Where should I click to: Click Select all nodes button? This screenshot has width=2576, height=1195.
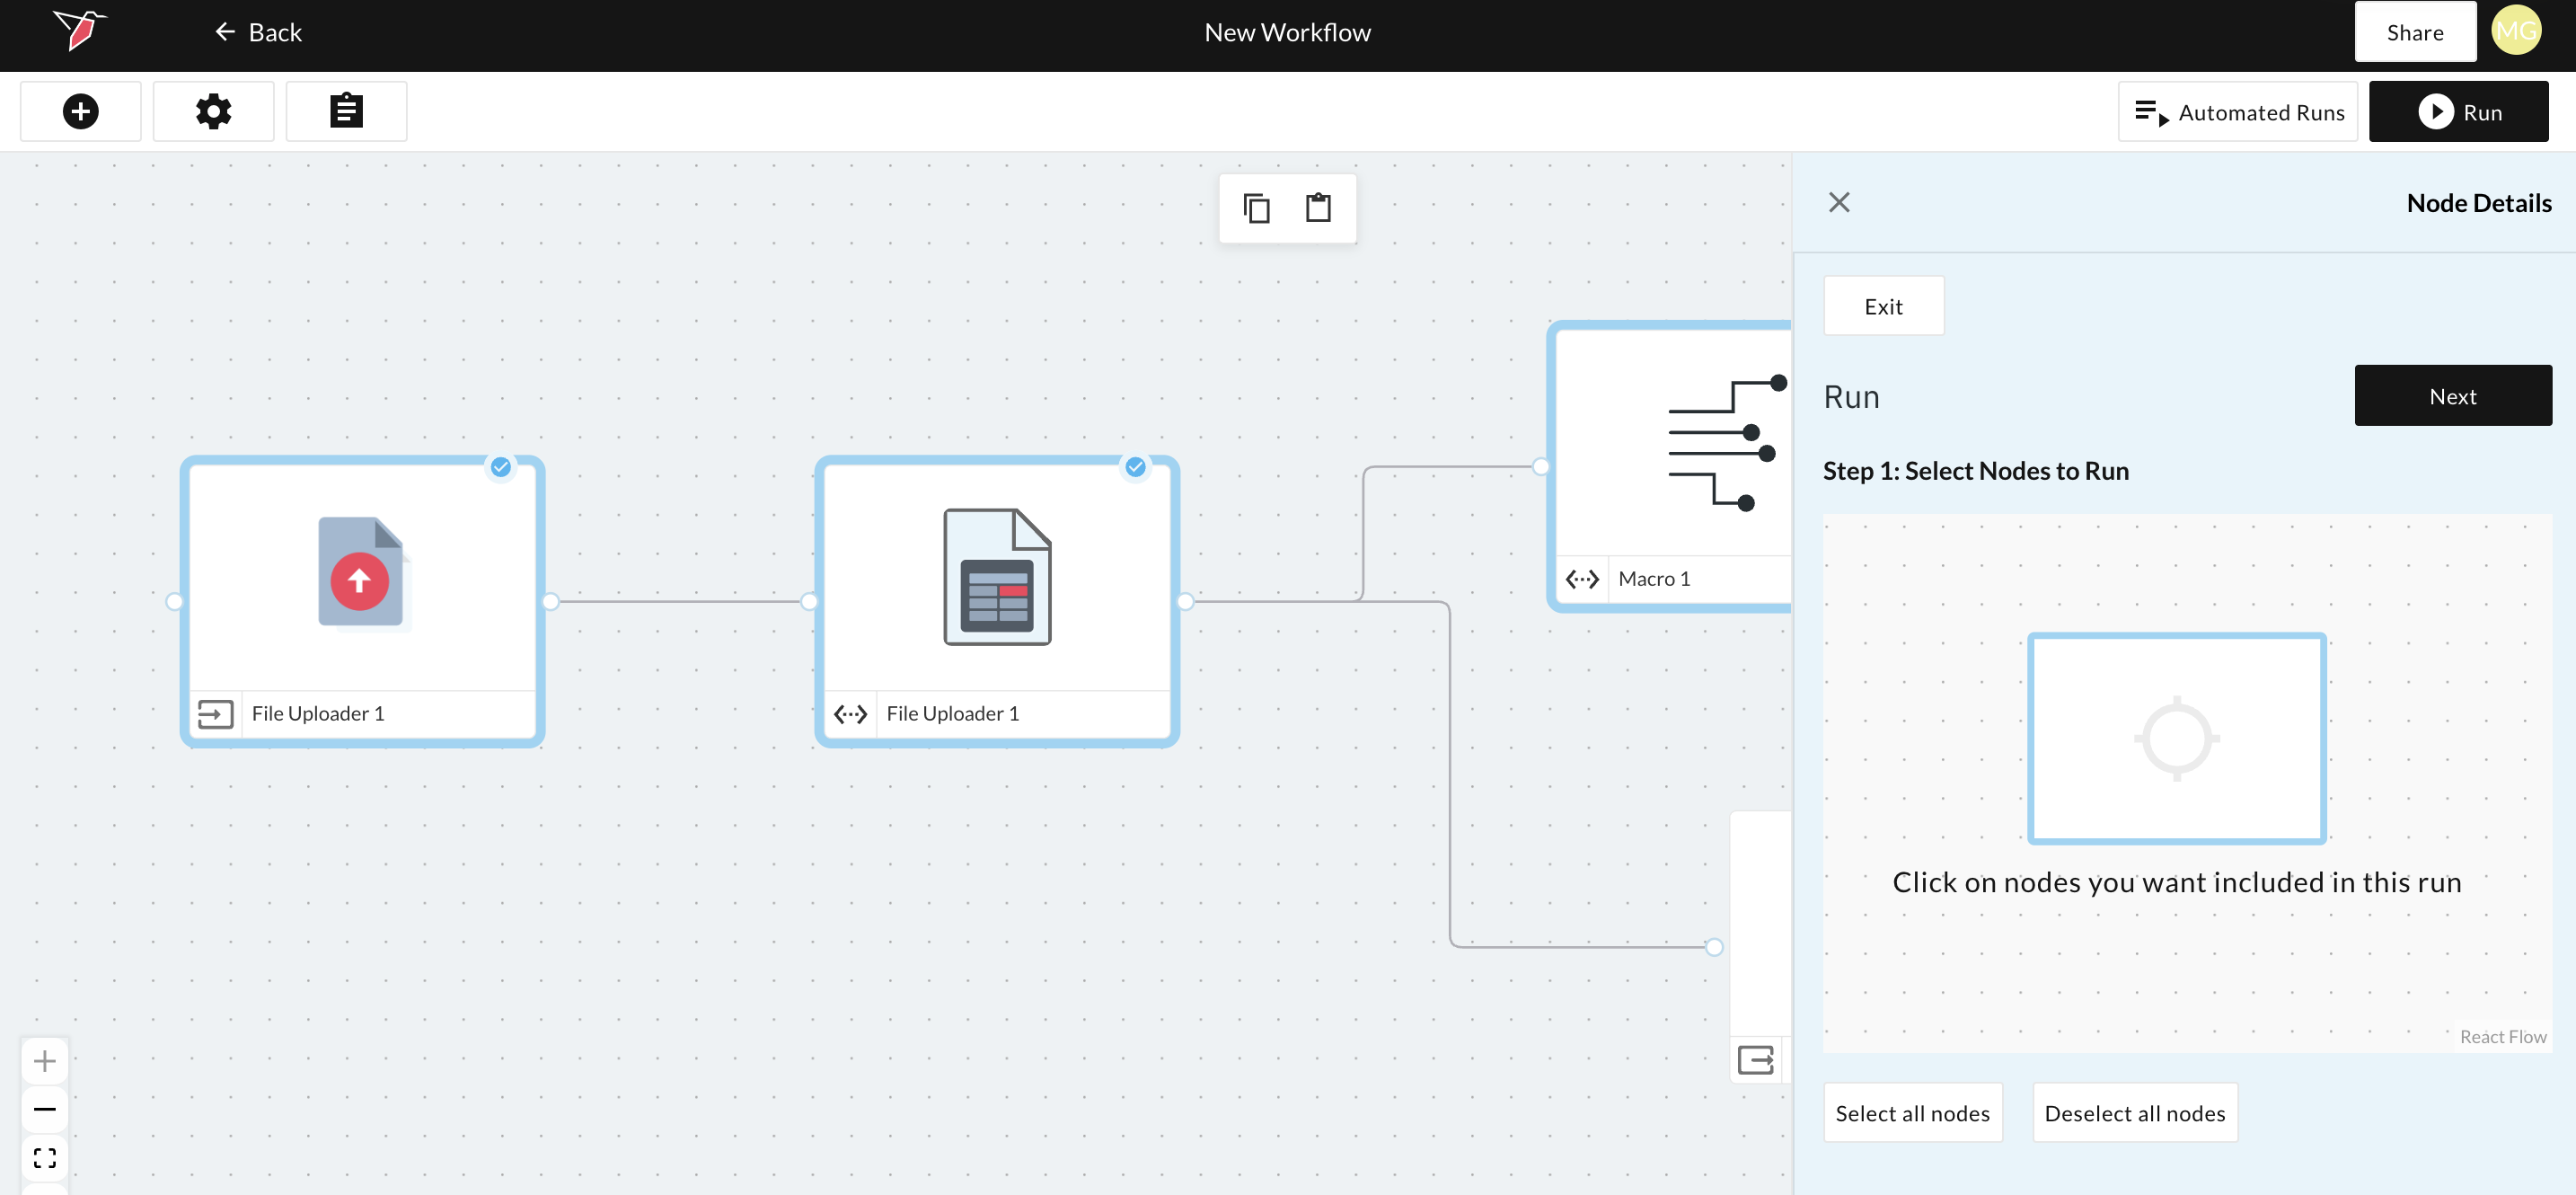[x=1912, y=1113]
